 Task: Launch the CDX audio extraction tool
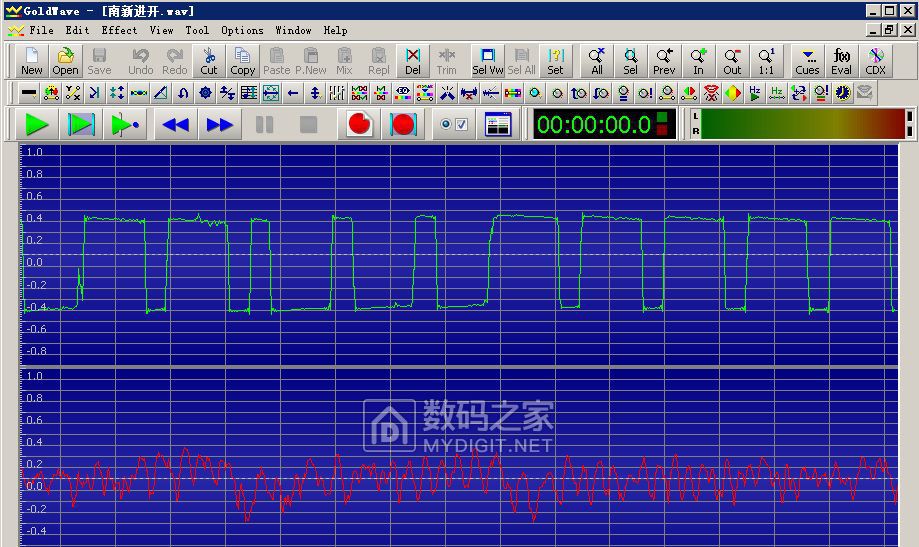tap(875, 61)
